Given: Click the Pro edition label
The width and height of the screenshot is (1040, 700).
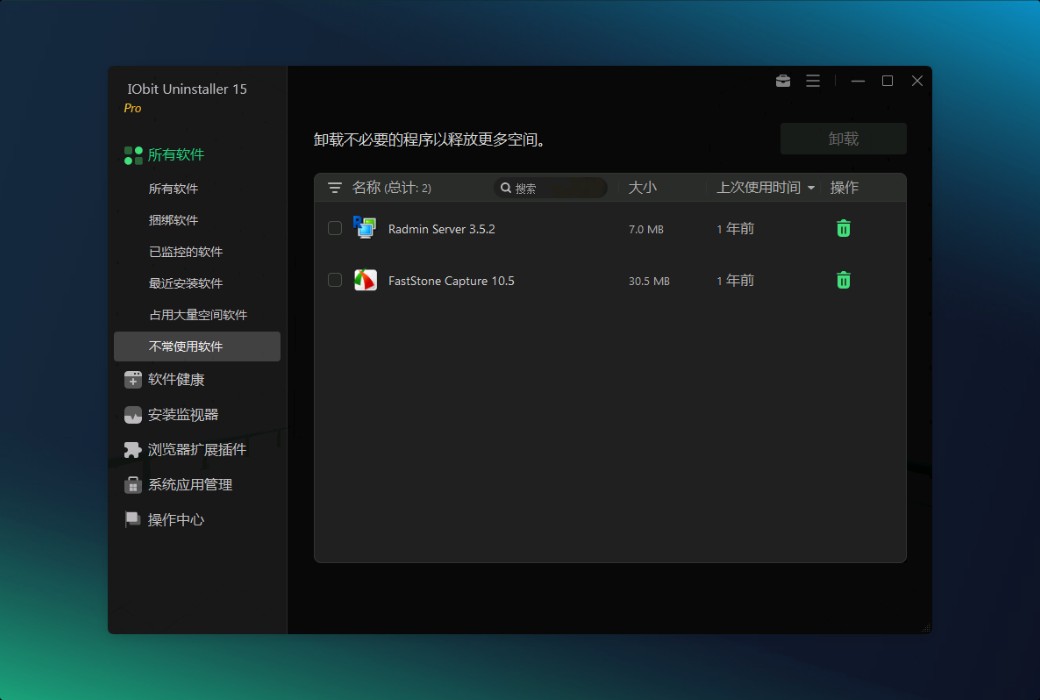Looking at the screenshot, I should [132, 108].
